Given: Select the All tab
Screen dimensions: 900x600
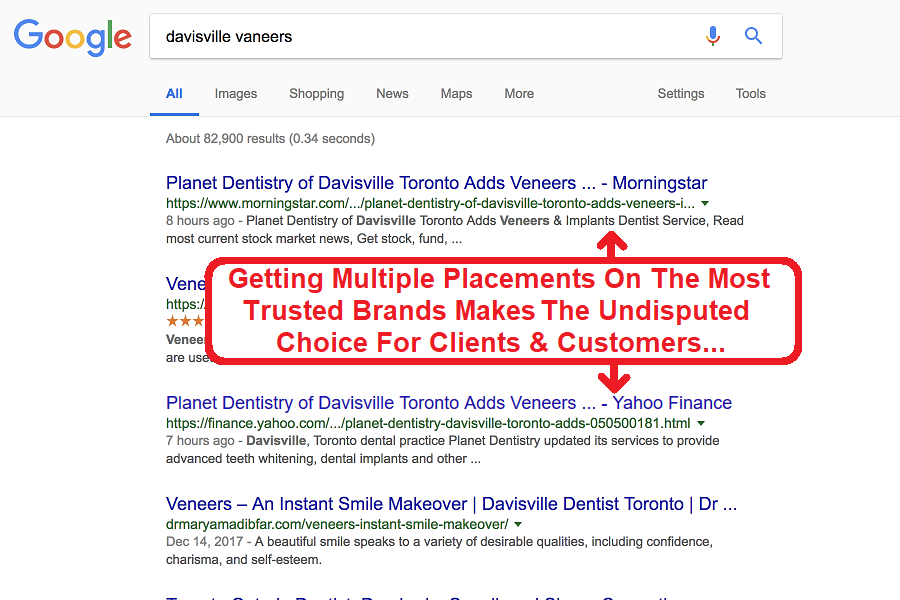Looking at the screenshot, I should coord(174,94).
